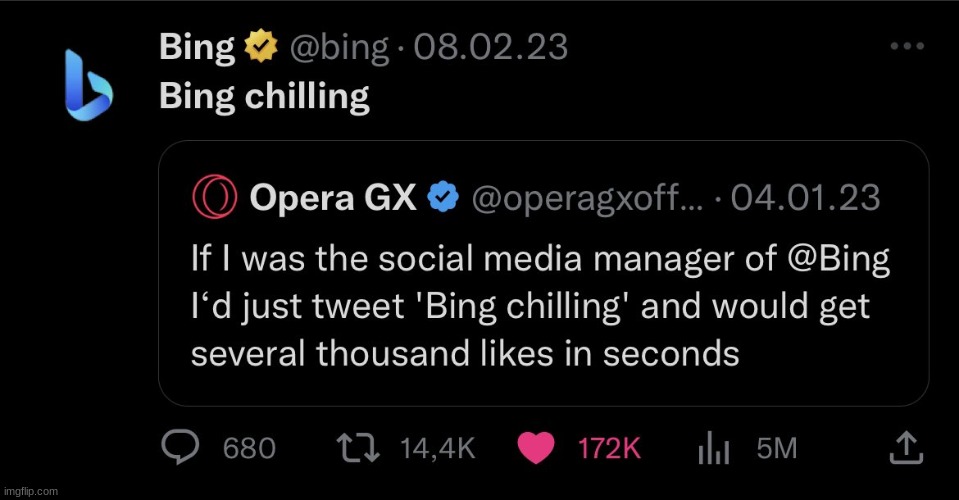This screenshot has width=959, height=500.
Task: Click the 14,4K retweet count
Action: point(438,449)
